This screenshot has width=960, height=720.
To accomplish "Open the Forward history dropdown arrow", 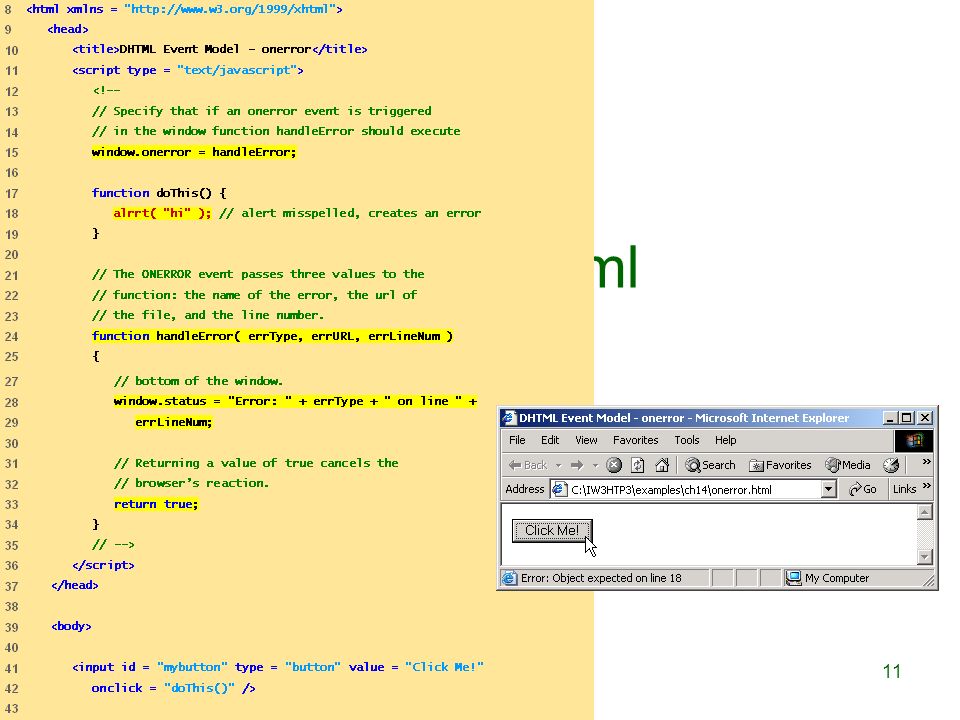I will click(595, 466).
